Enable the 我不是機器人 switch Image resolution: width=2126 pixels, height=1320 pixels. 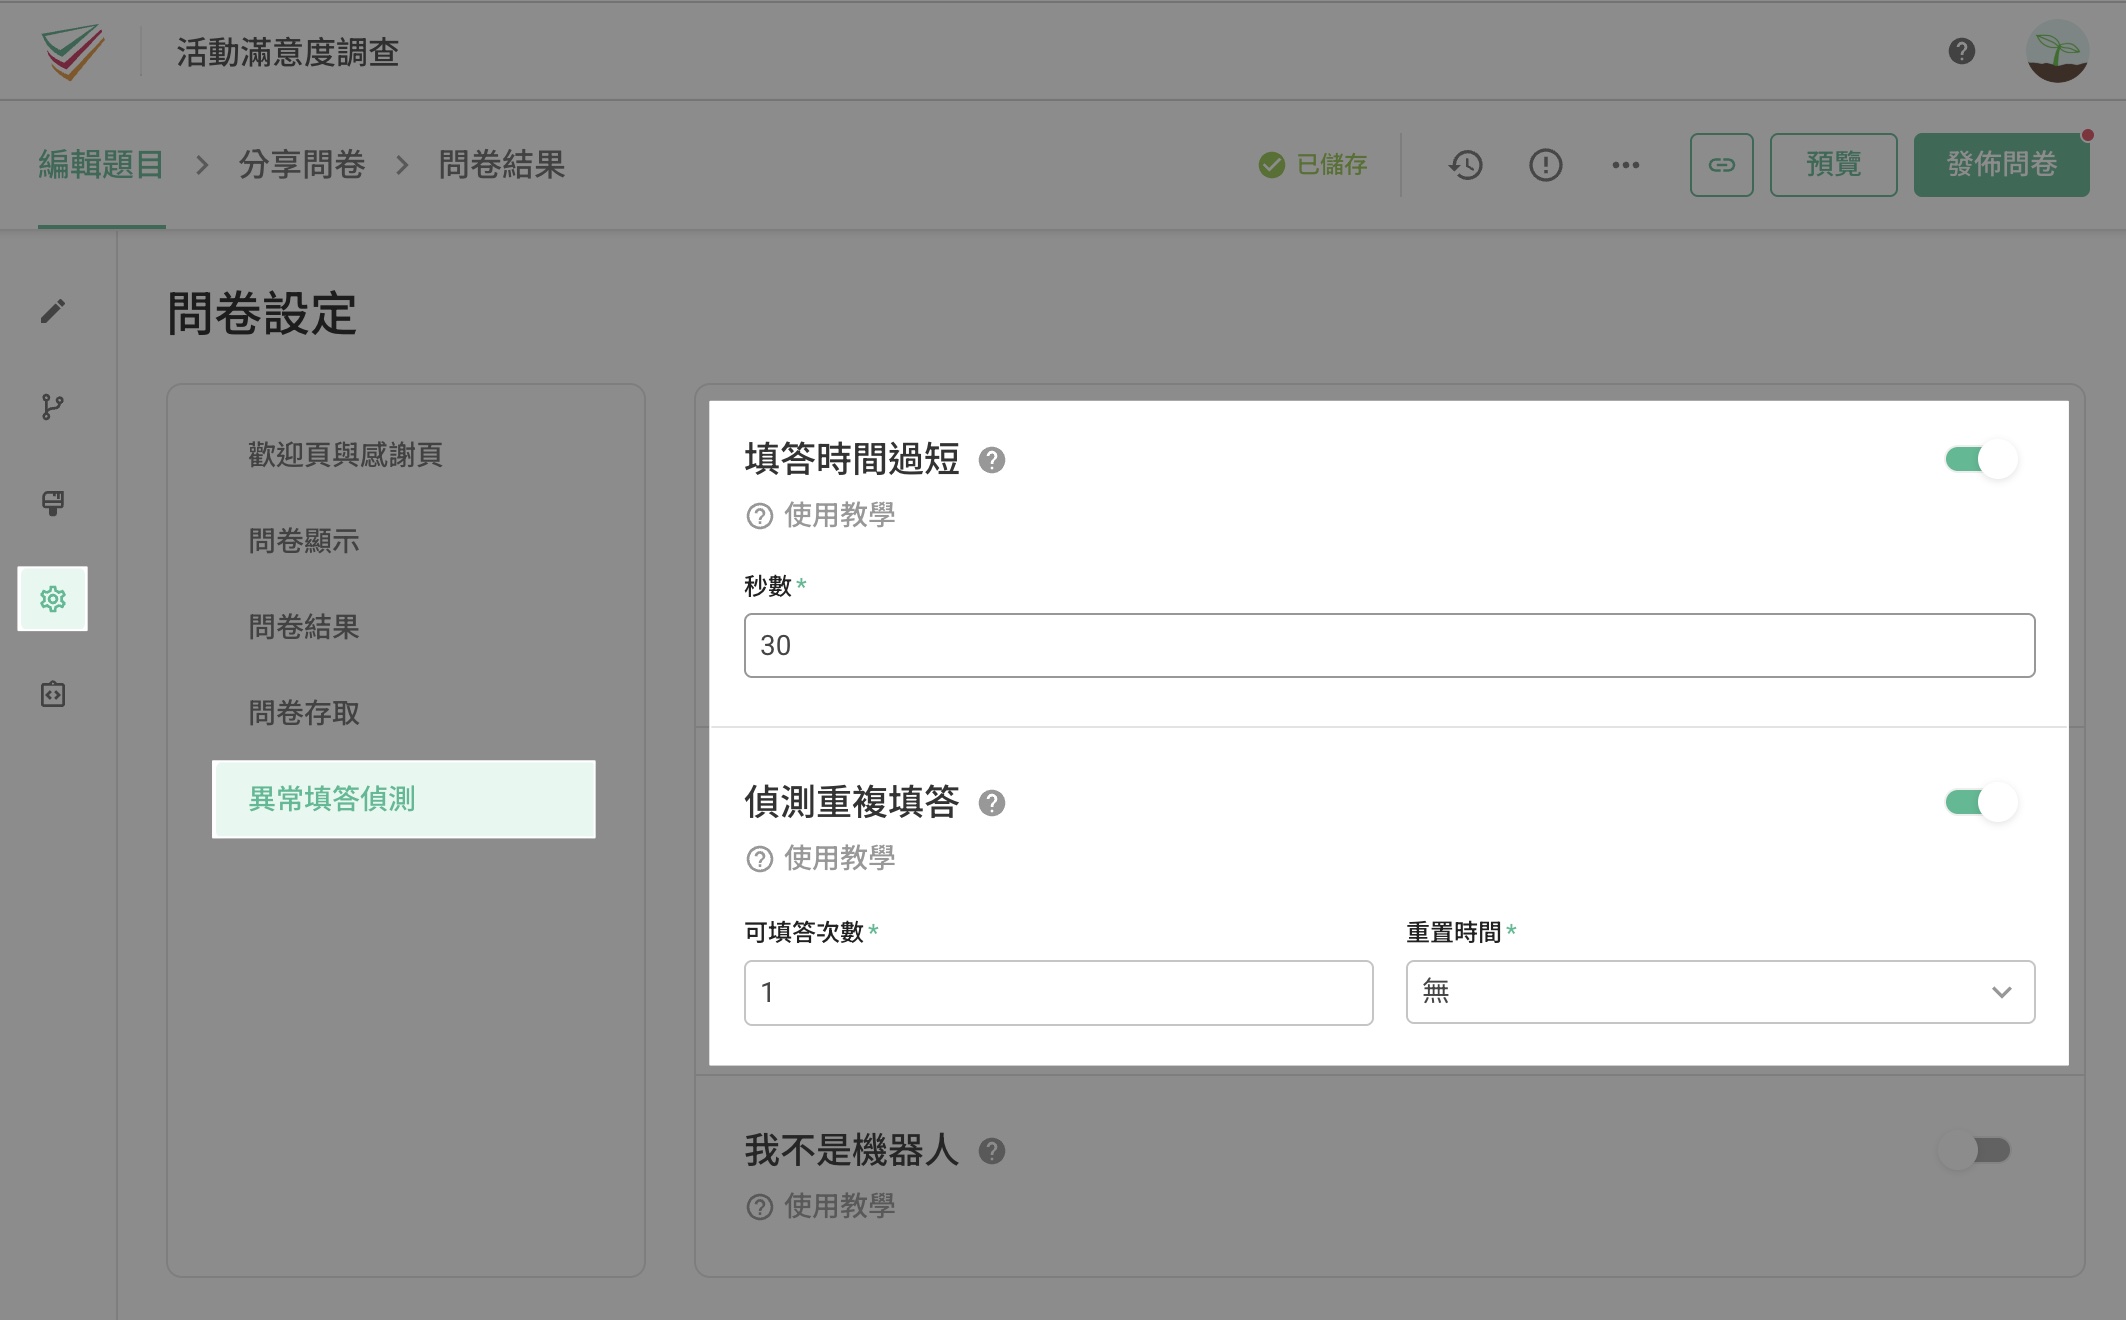click(1976, 1150)
